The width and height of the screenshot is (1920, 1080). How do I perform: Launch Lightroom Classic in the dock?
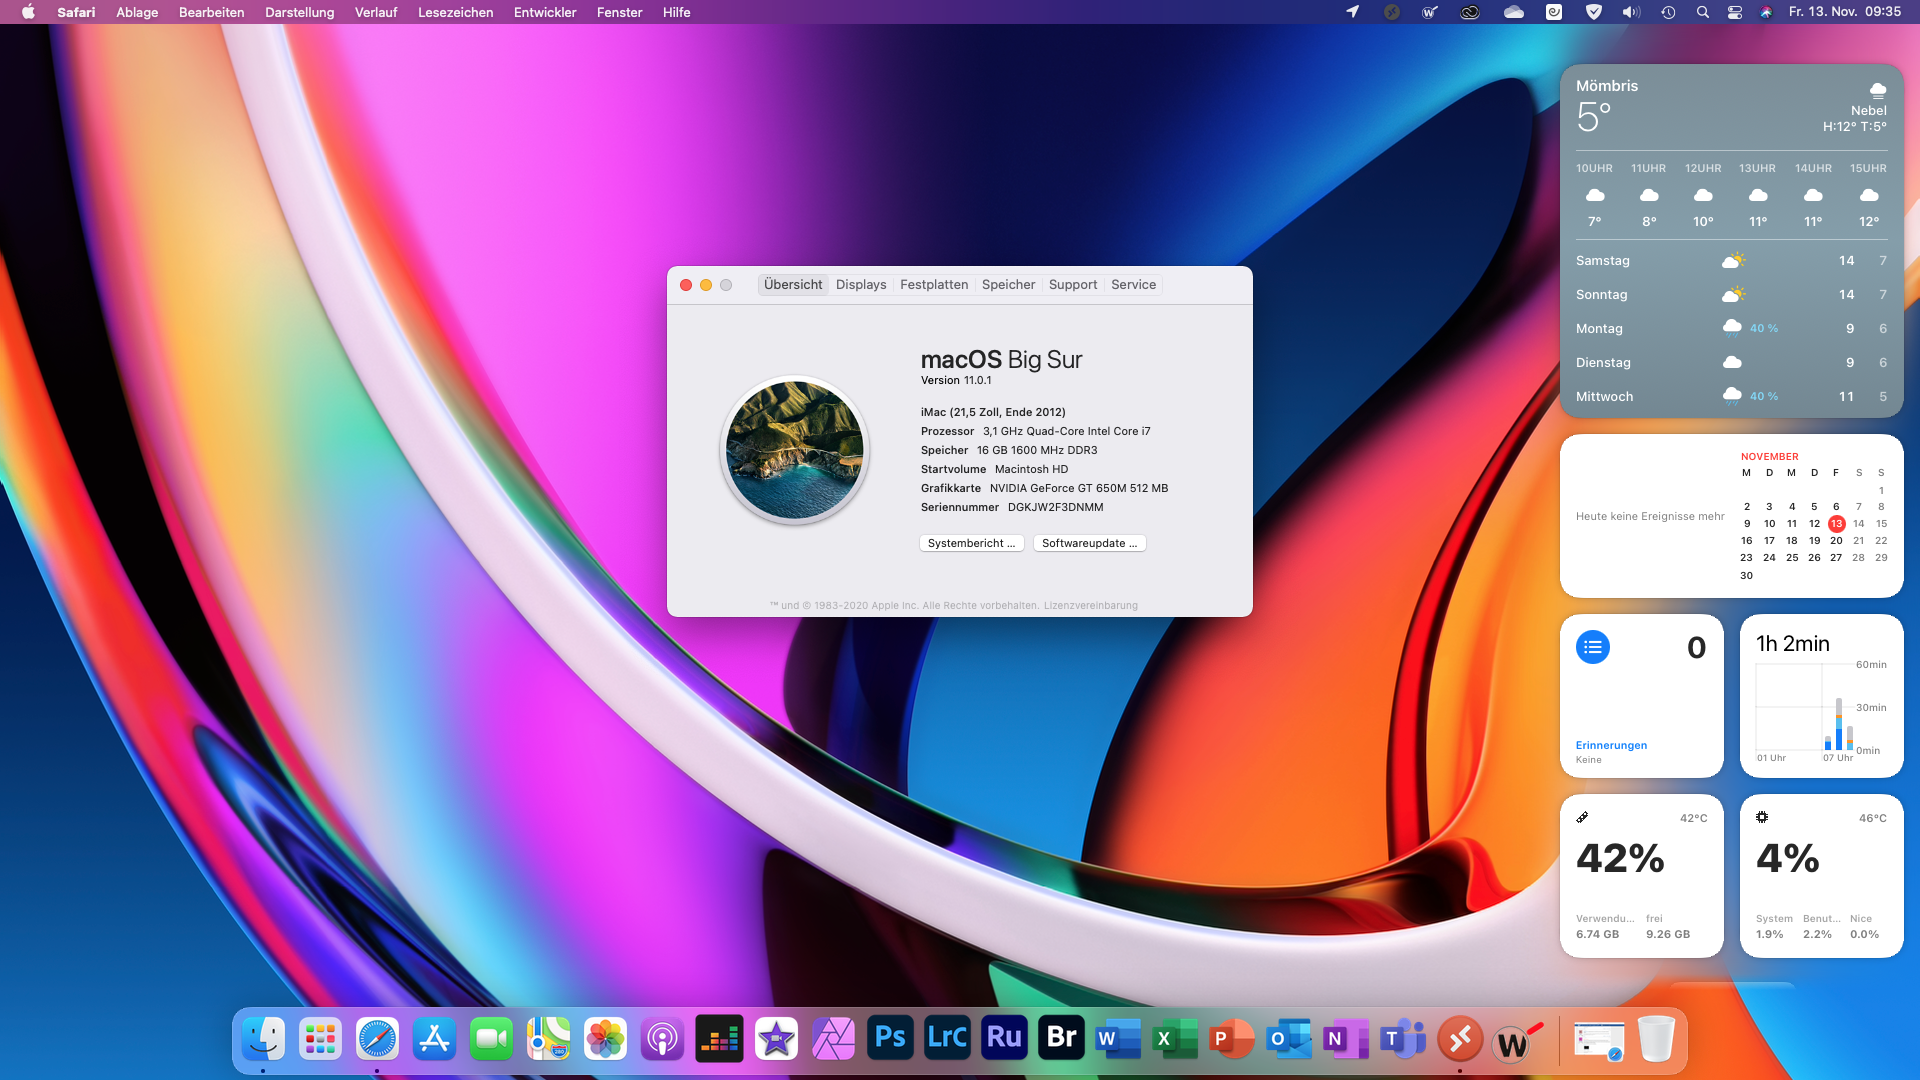tap(947, 1038)
